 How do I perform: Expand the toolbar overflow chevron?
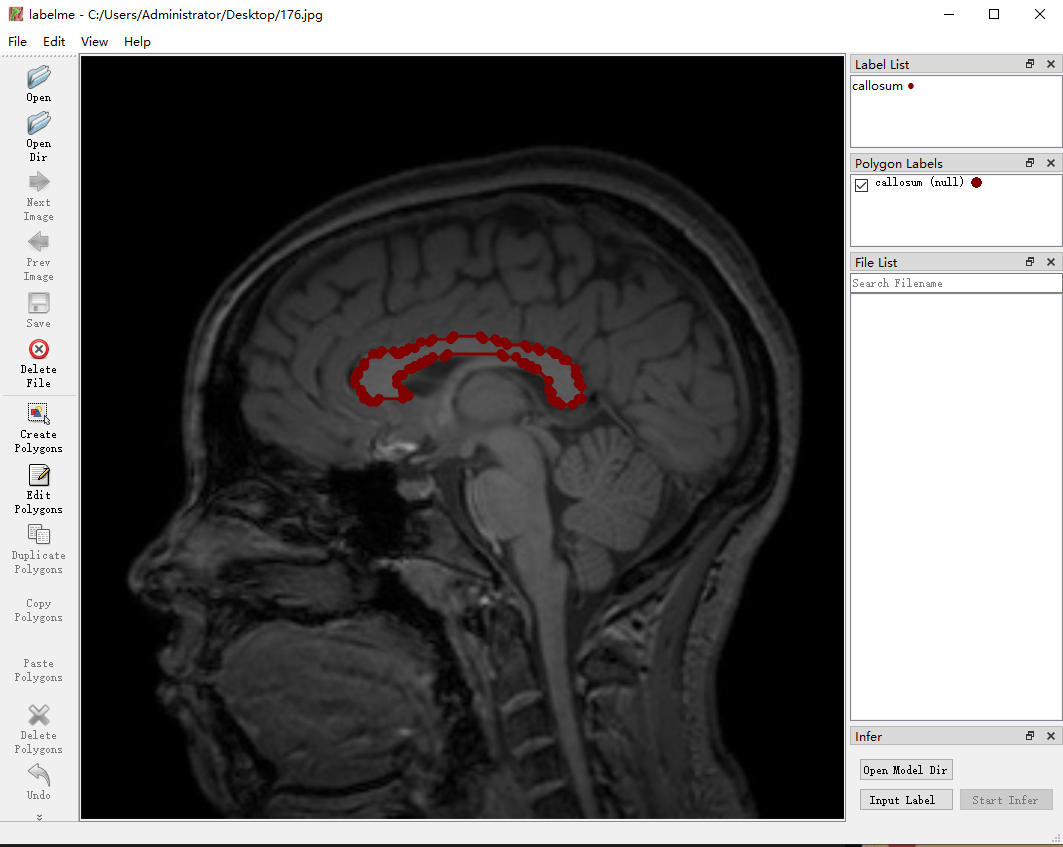(39, 816)
